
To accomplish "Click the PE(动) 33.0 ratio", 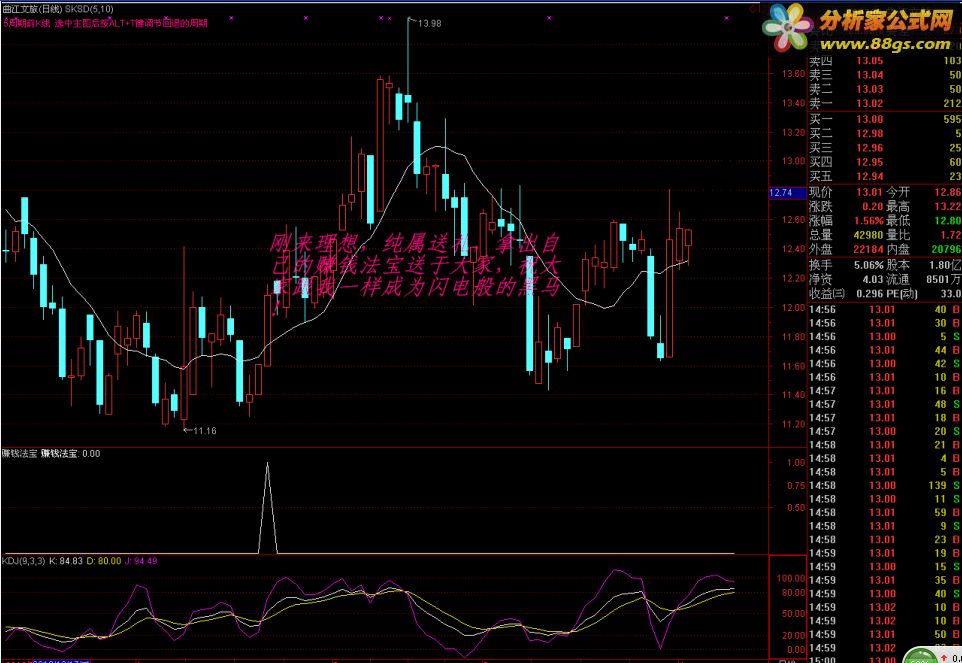I will pos(950,294).
